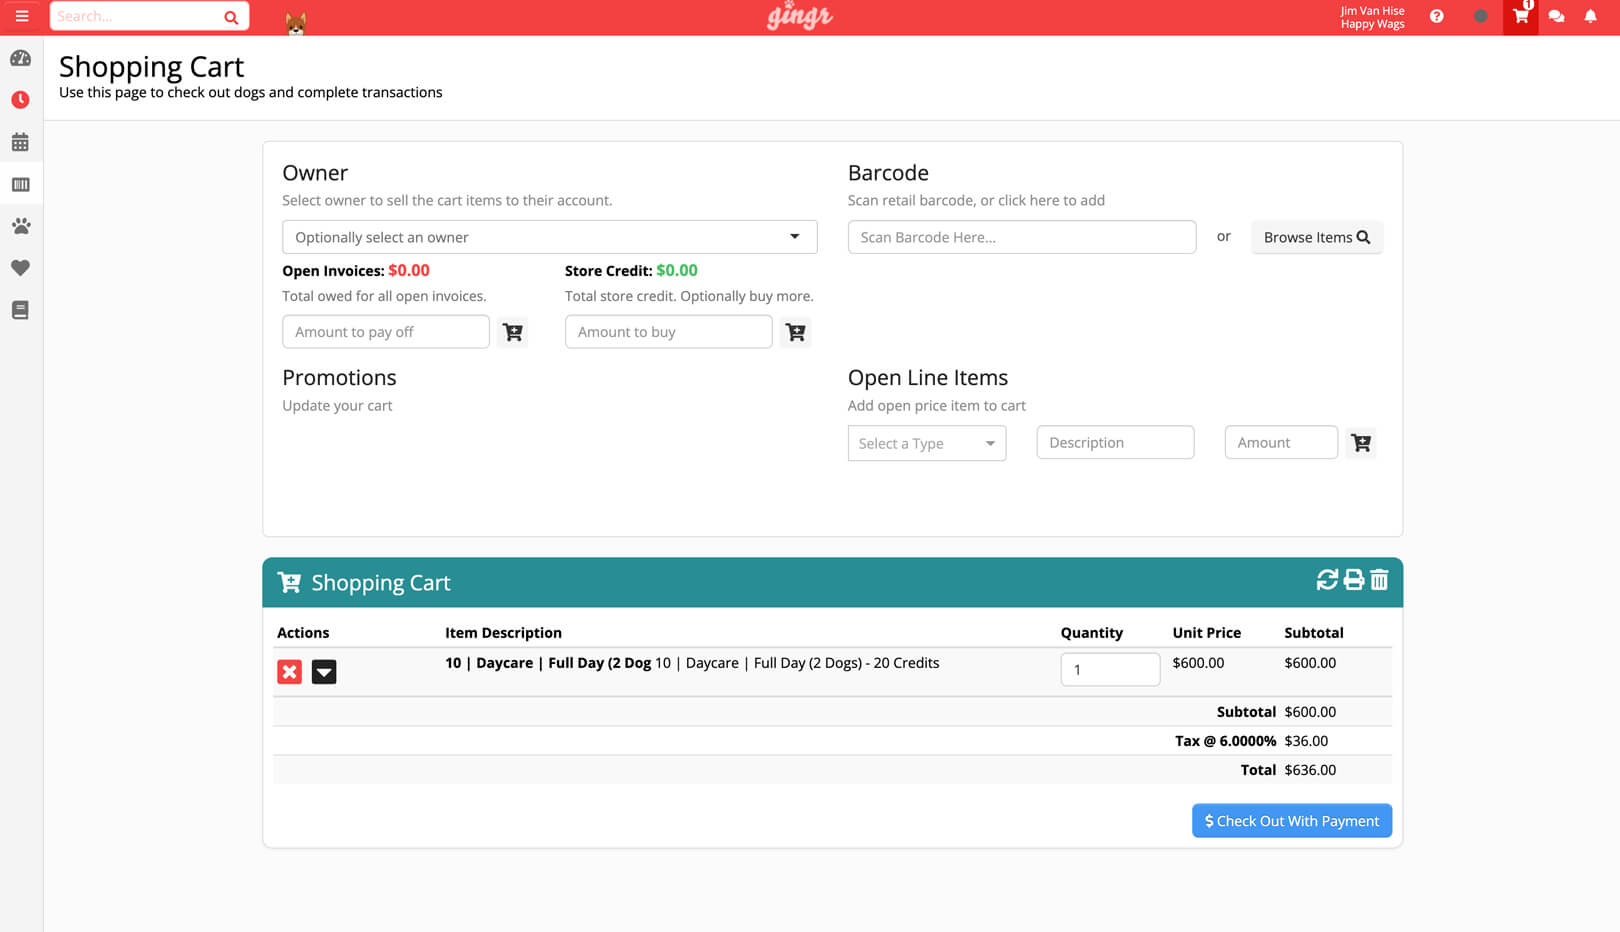Expand the Select a Type dropdown
This screenshot has width=1620, height=932.
point(926,443)
